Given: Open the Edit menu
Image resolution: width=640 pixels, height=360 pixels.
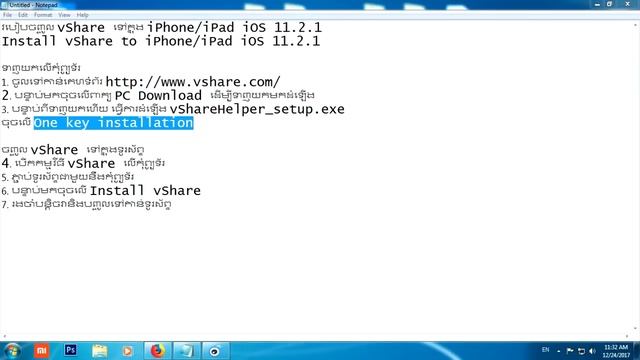Looking at the screenshot, I should pyautogui.click(x=23, y=15).
